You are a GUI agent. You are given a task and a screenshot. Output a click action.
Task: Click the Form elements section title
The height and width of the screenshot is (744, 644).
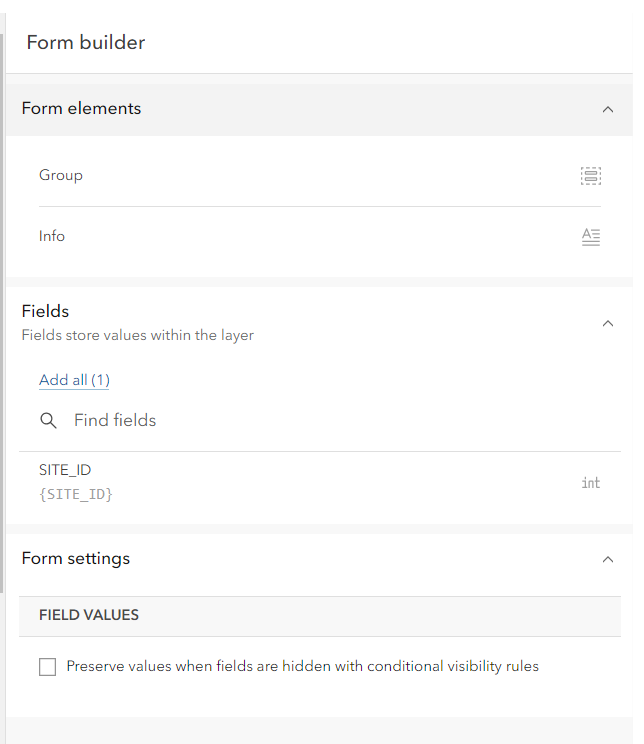81,108
